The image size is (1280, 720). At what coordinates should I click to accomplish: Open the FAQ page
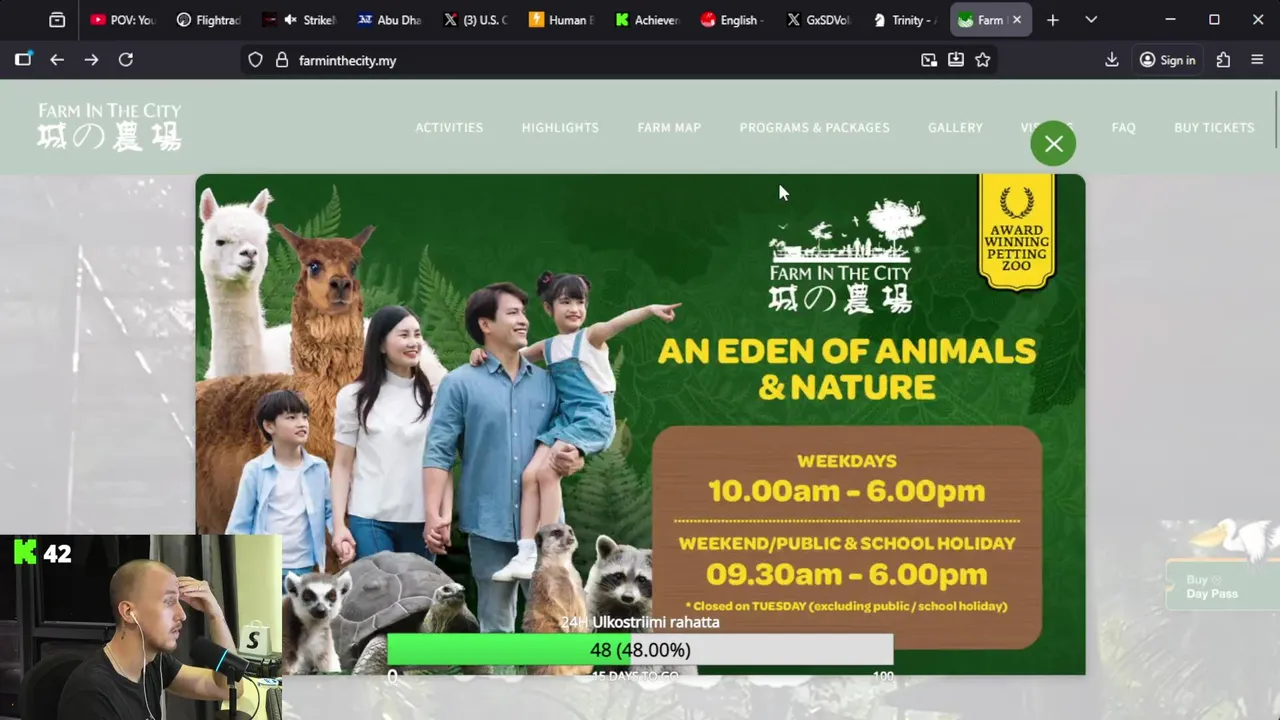(1123, 128)
